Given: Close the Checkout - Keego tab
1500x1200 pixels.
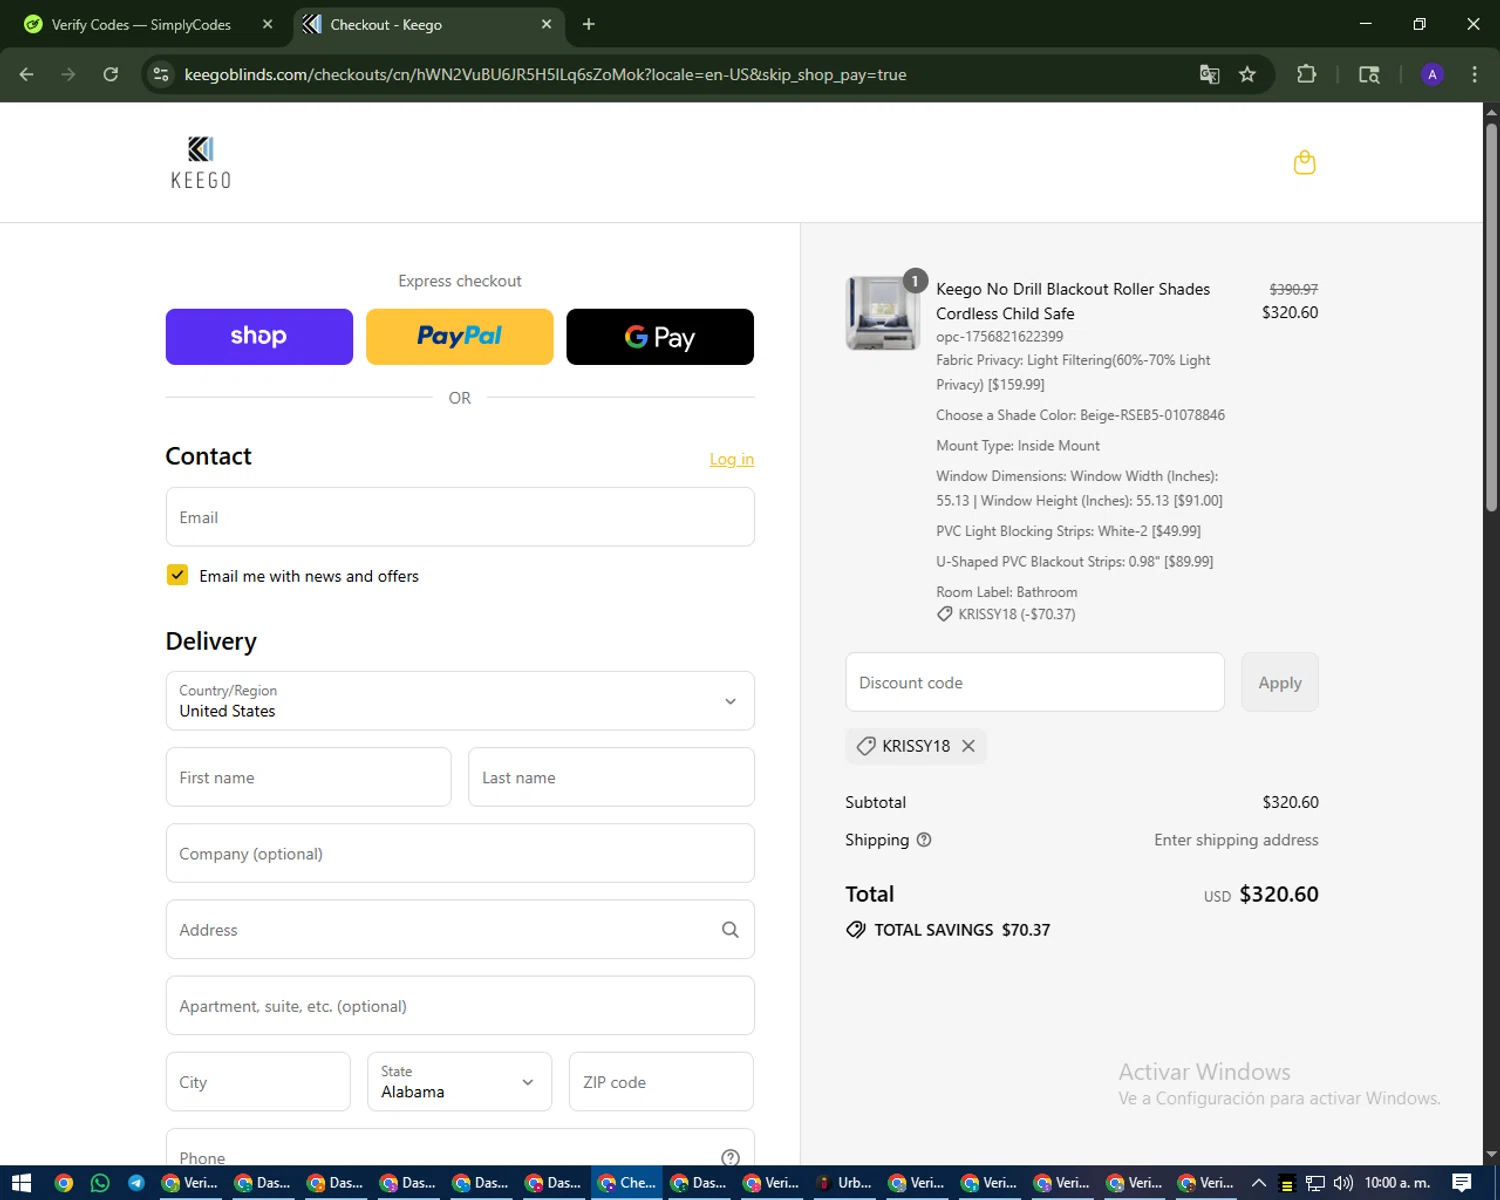Looking at the screenshot, I should point(546,24).
